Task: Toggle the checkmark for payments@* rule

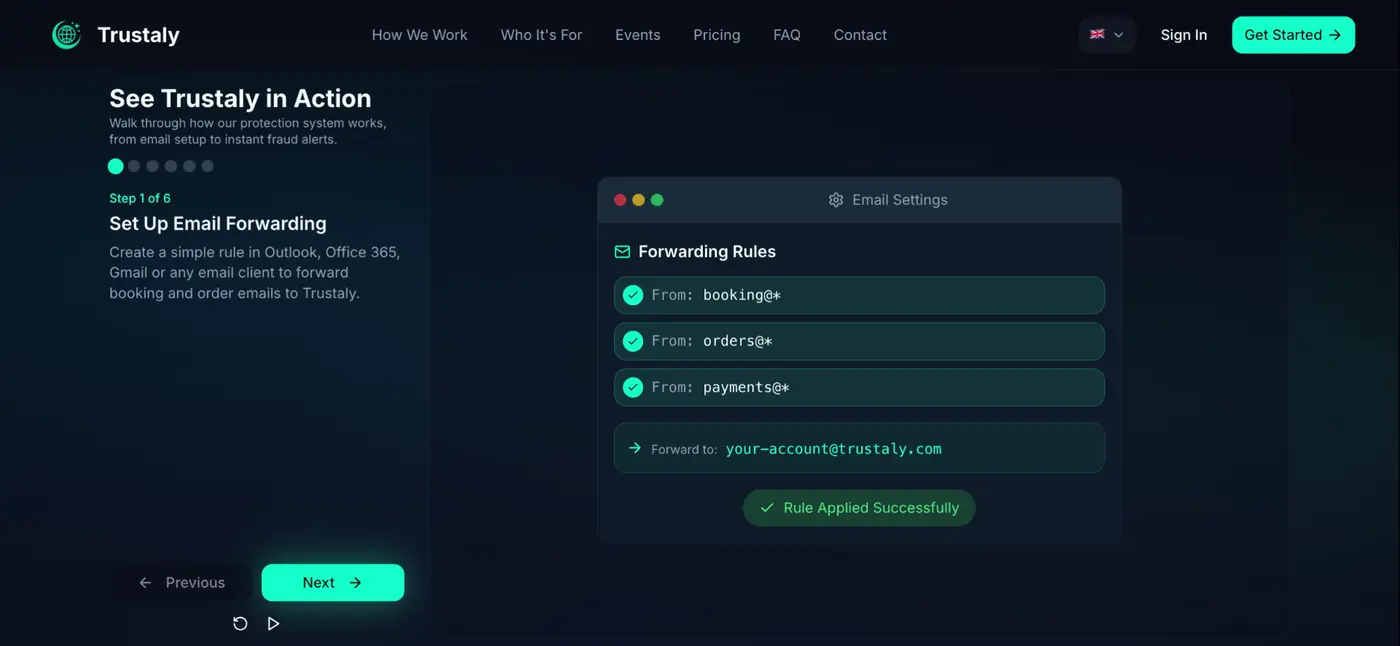Action: (633, 387)
